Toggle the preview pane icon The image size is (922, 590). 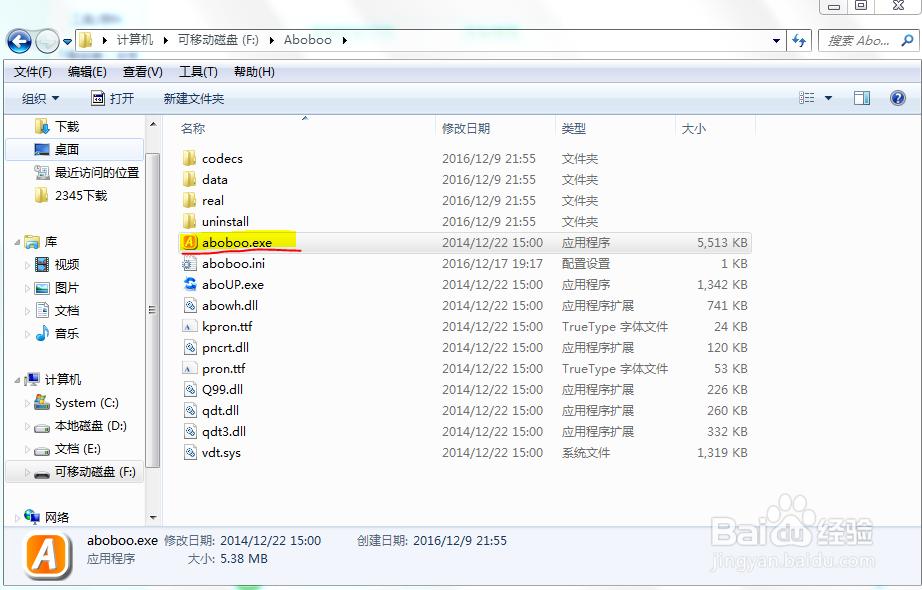pos(862,98)
